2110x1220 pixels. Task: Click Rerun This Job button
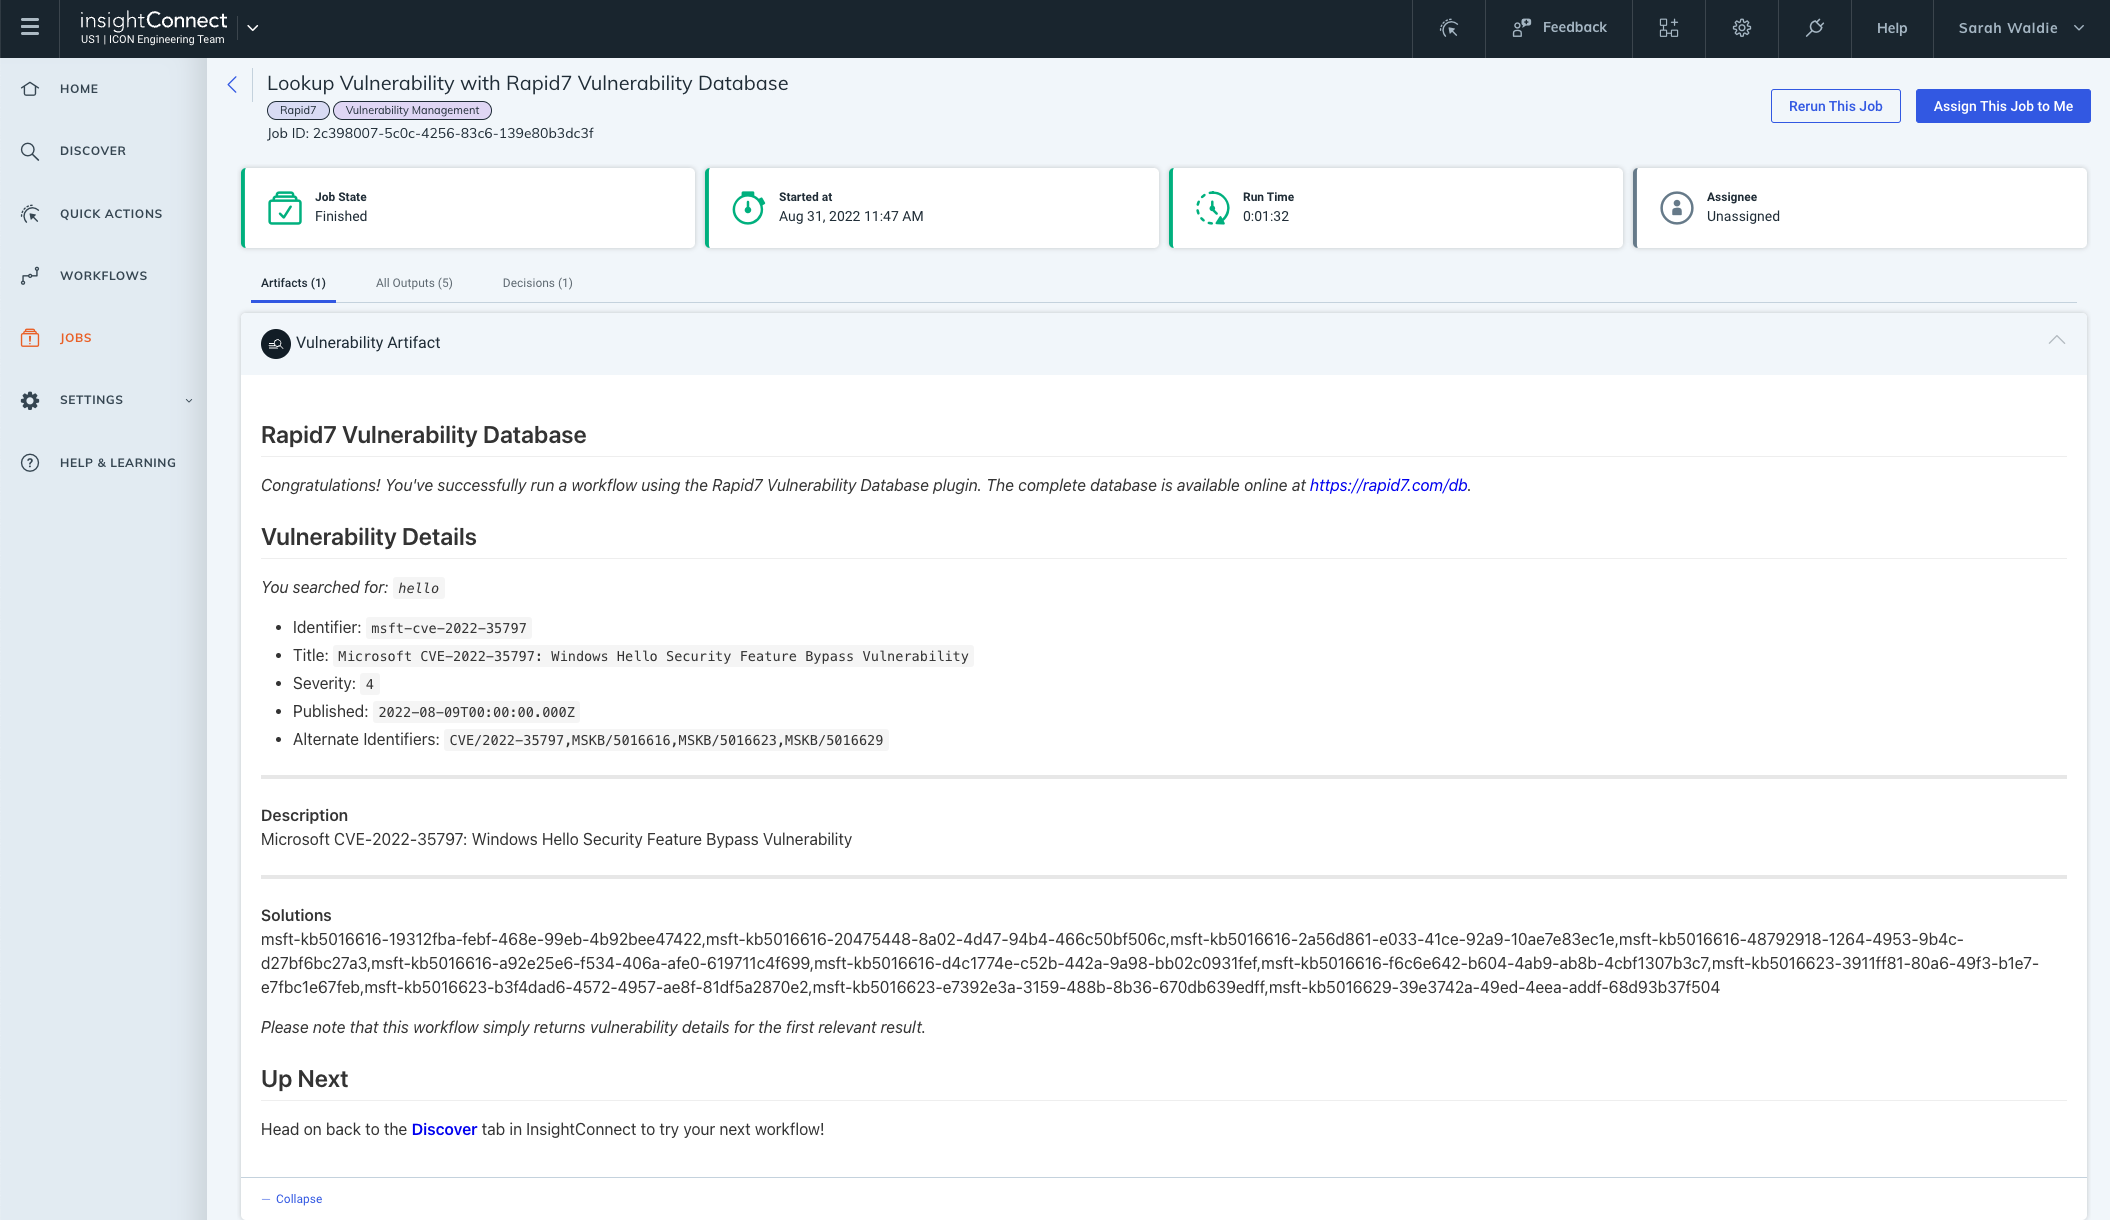tap(1835, 106)
